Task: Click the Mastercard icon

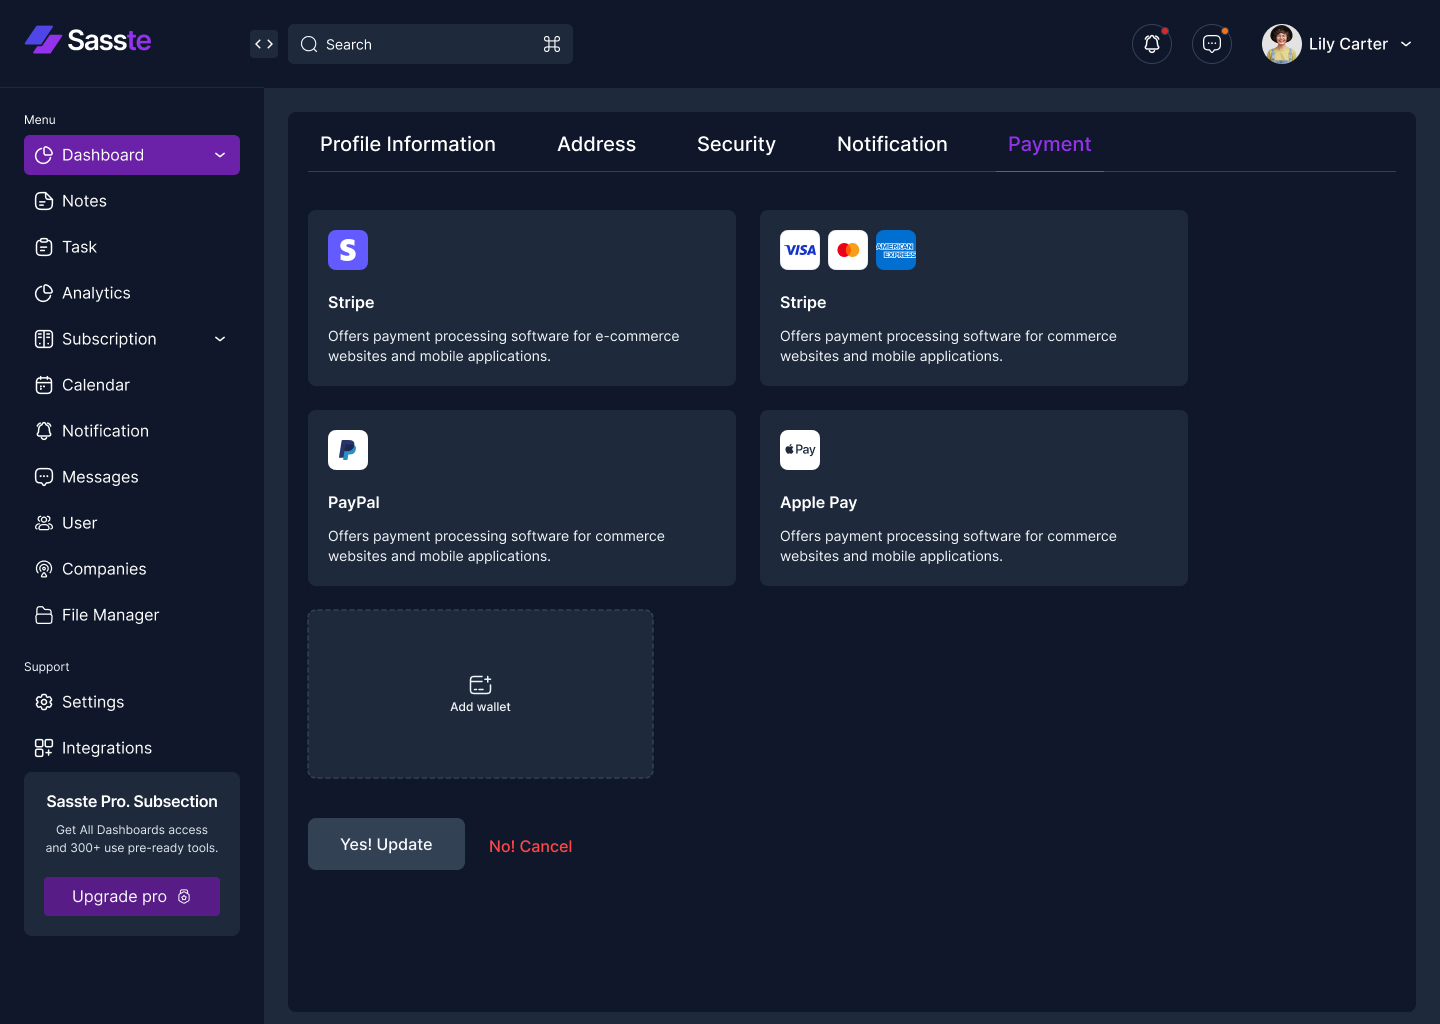Action: click(848, 250)
